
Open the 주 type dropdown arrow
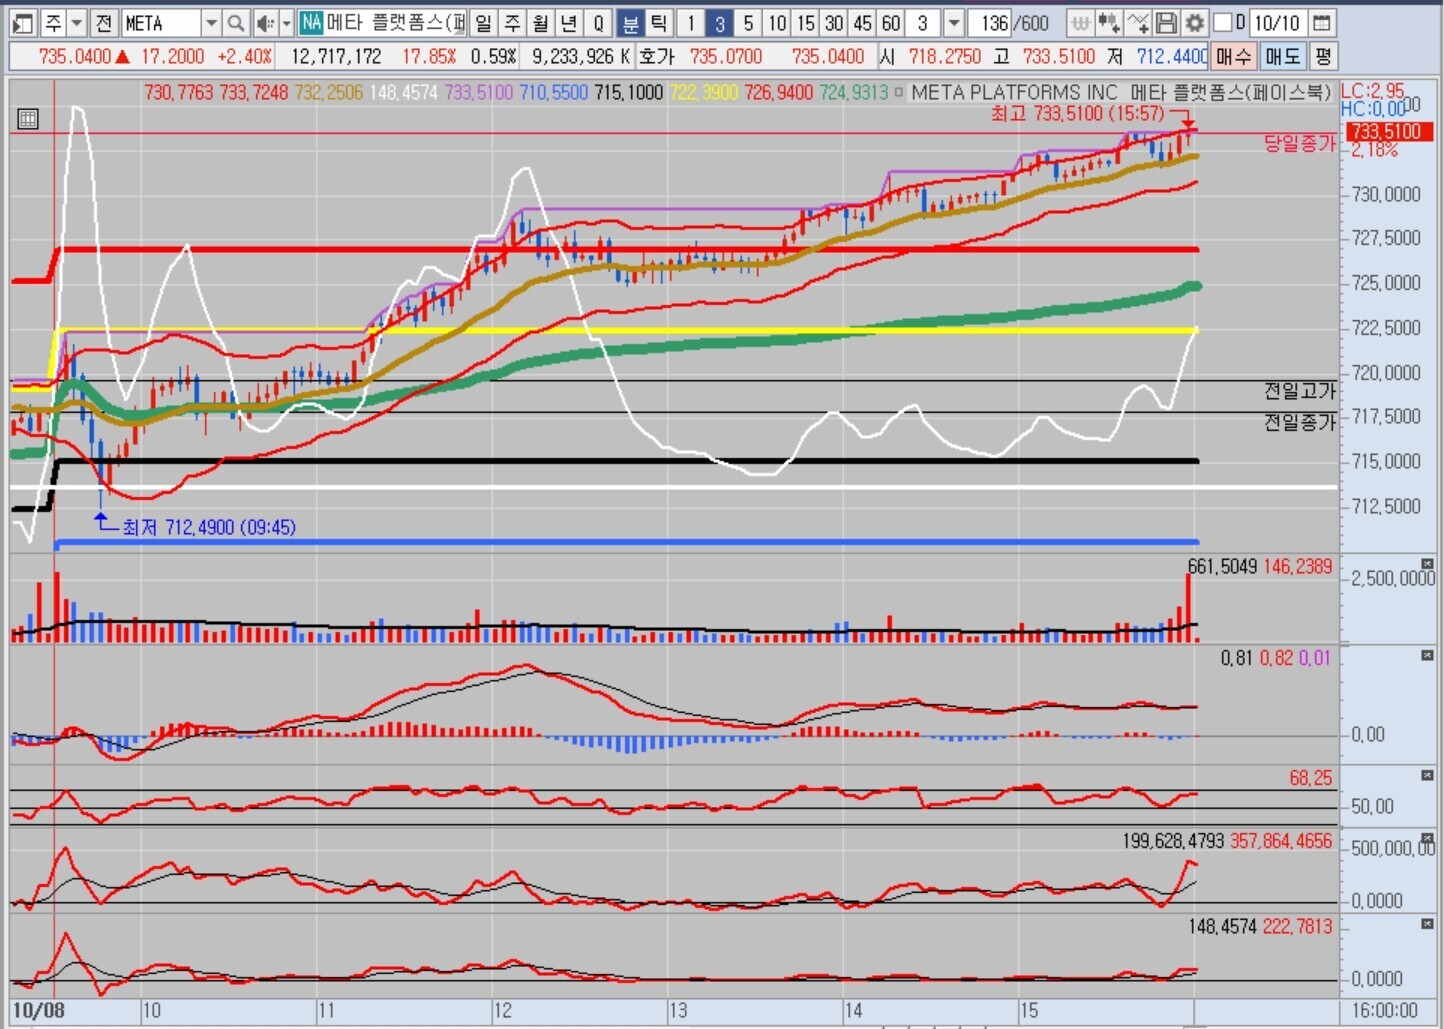click(x=76, y=22)
